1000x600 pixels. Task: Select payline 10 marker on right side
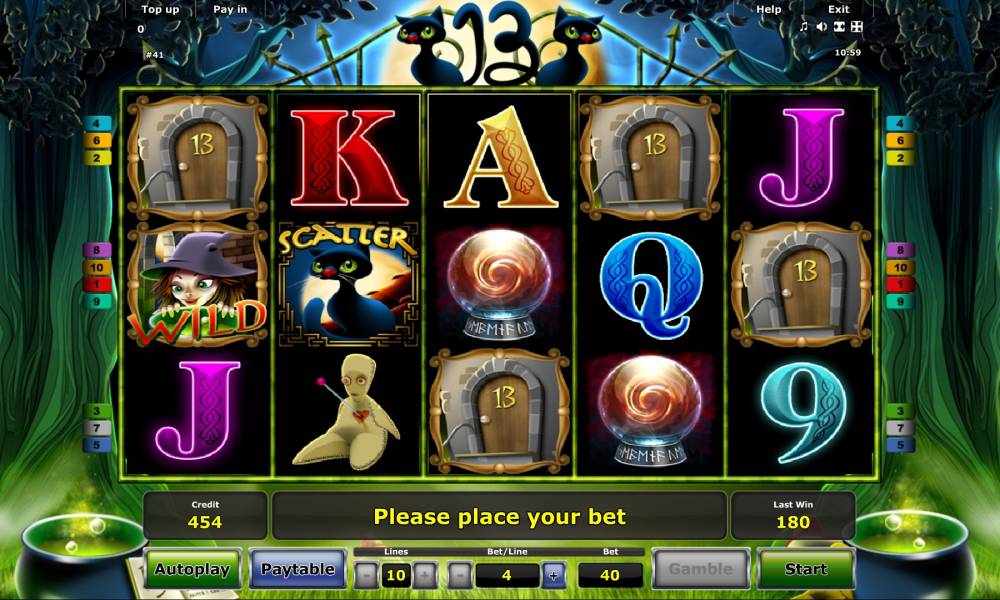[899, 267]
